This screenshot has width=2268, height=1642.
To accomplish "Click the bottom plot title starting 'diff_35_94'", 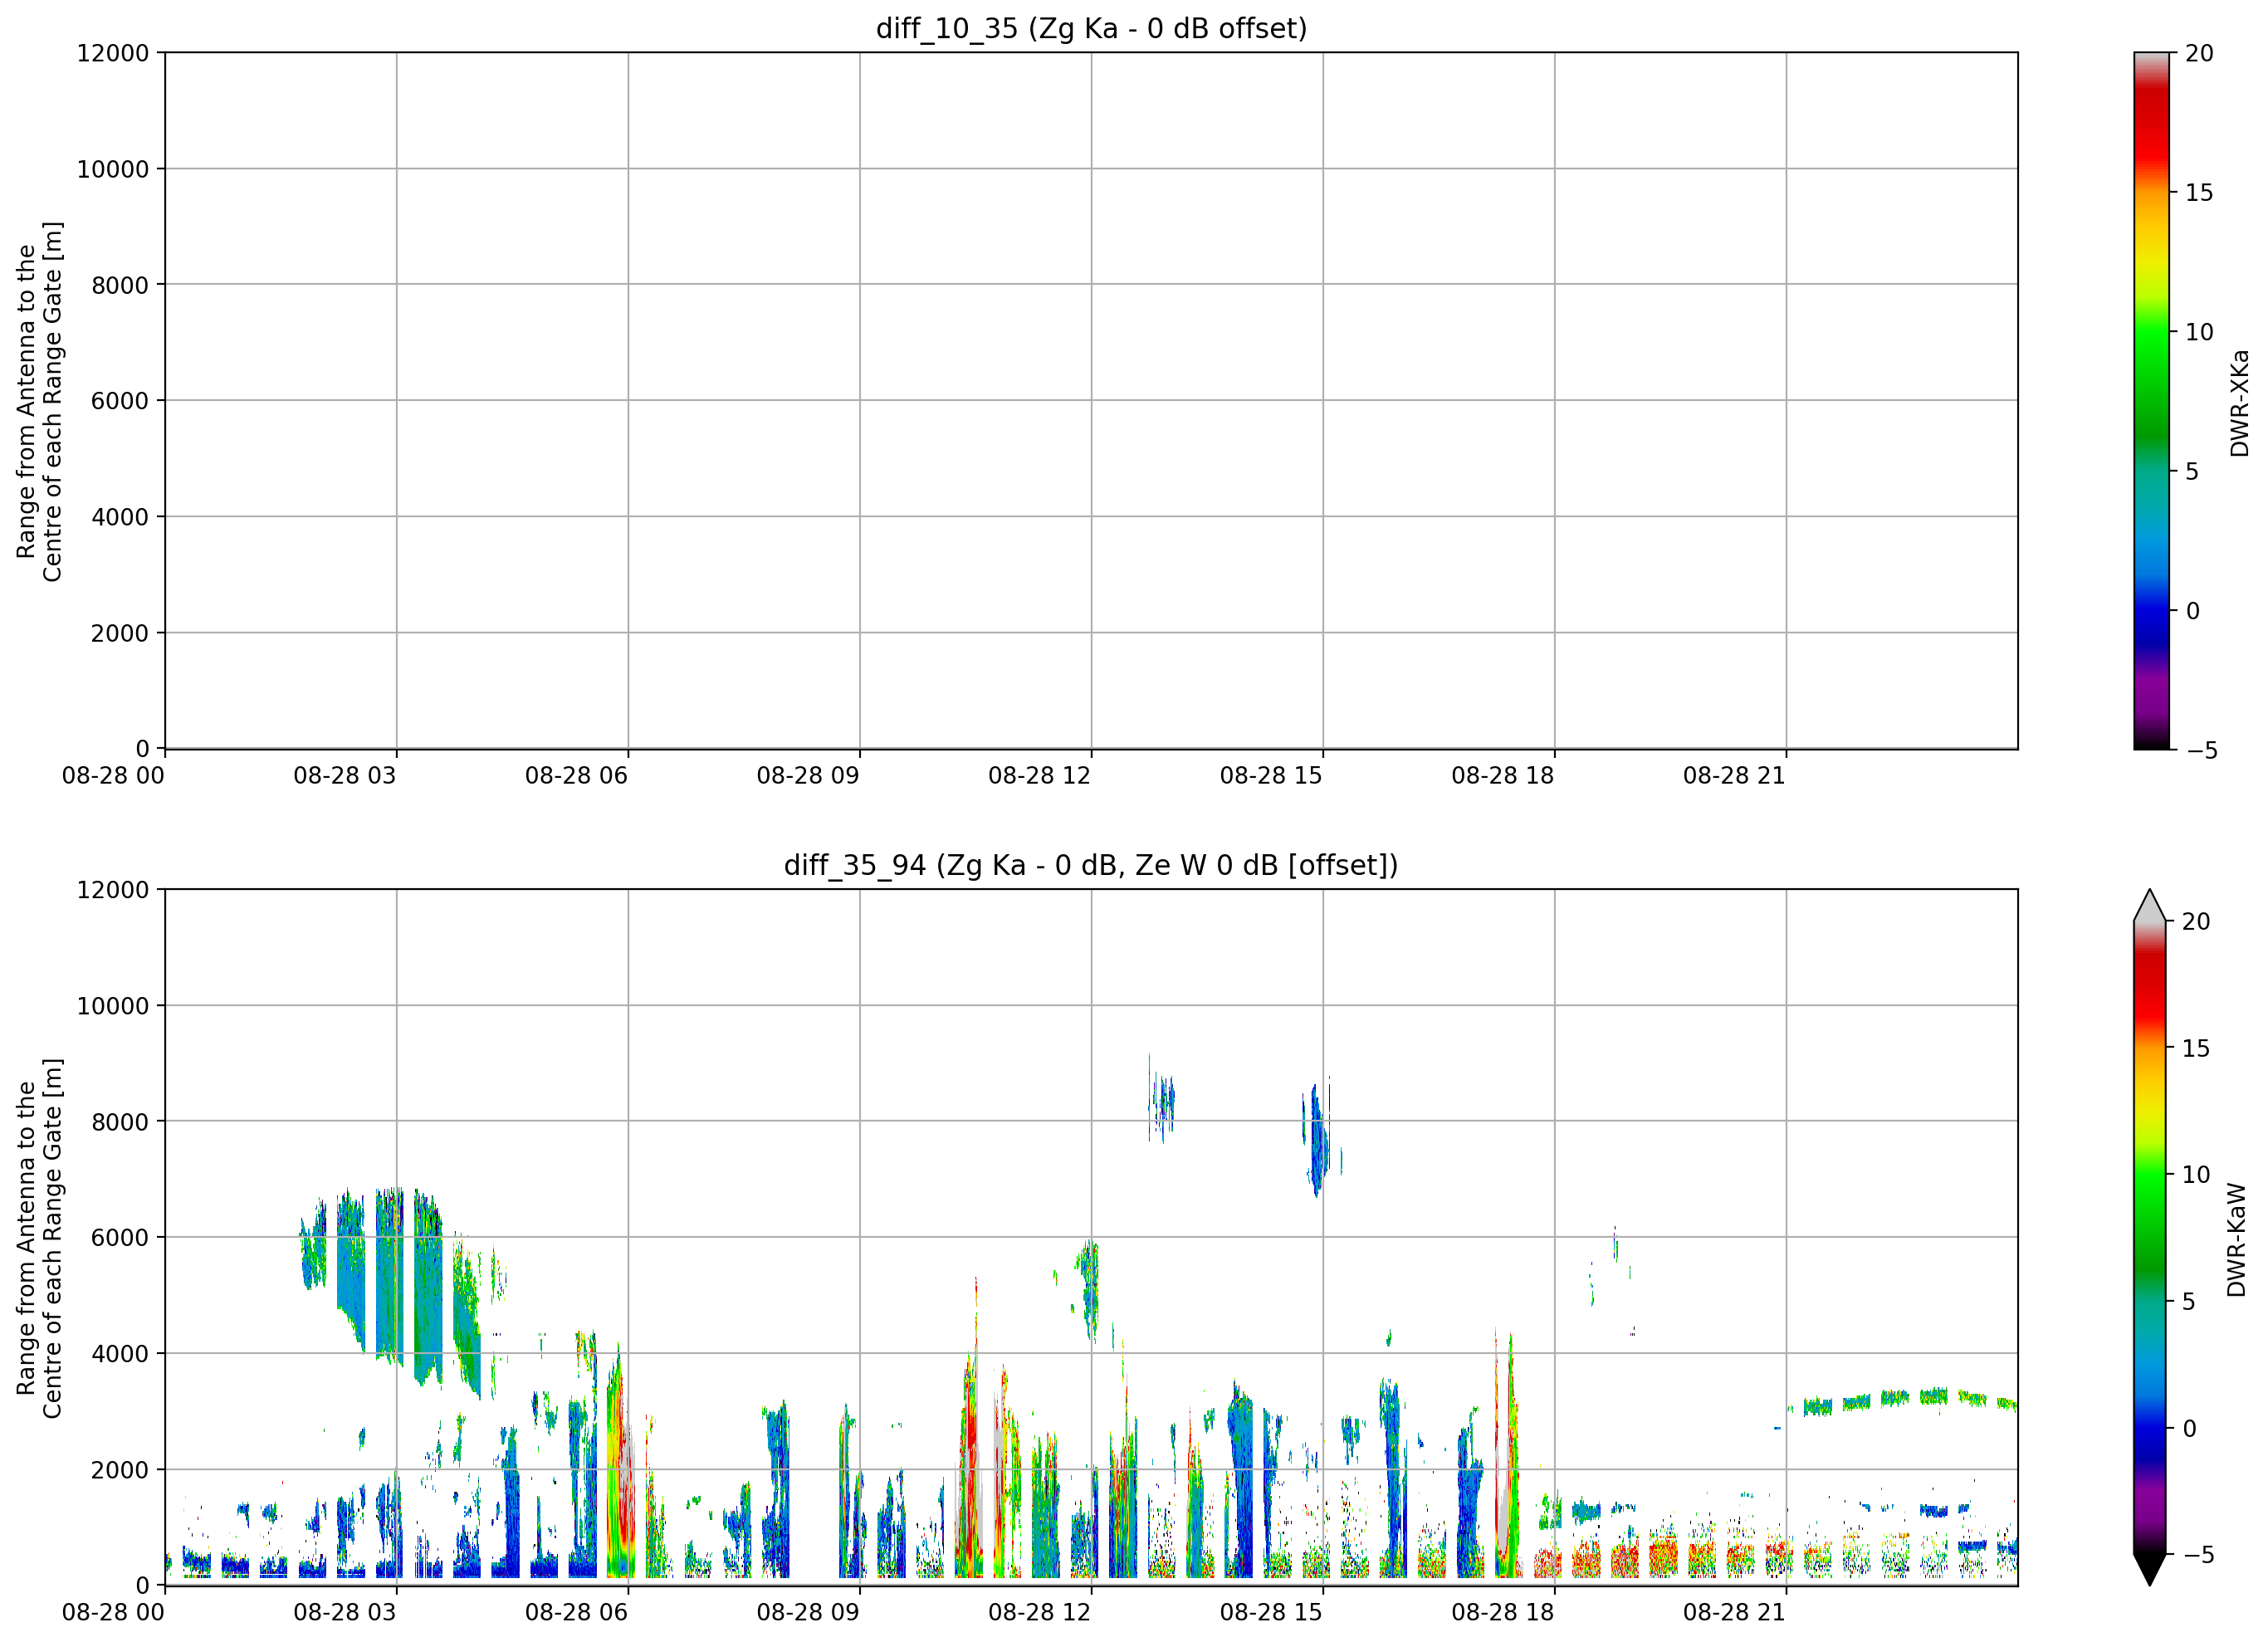I will 1091,865.
